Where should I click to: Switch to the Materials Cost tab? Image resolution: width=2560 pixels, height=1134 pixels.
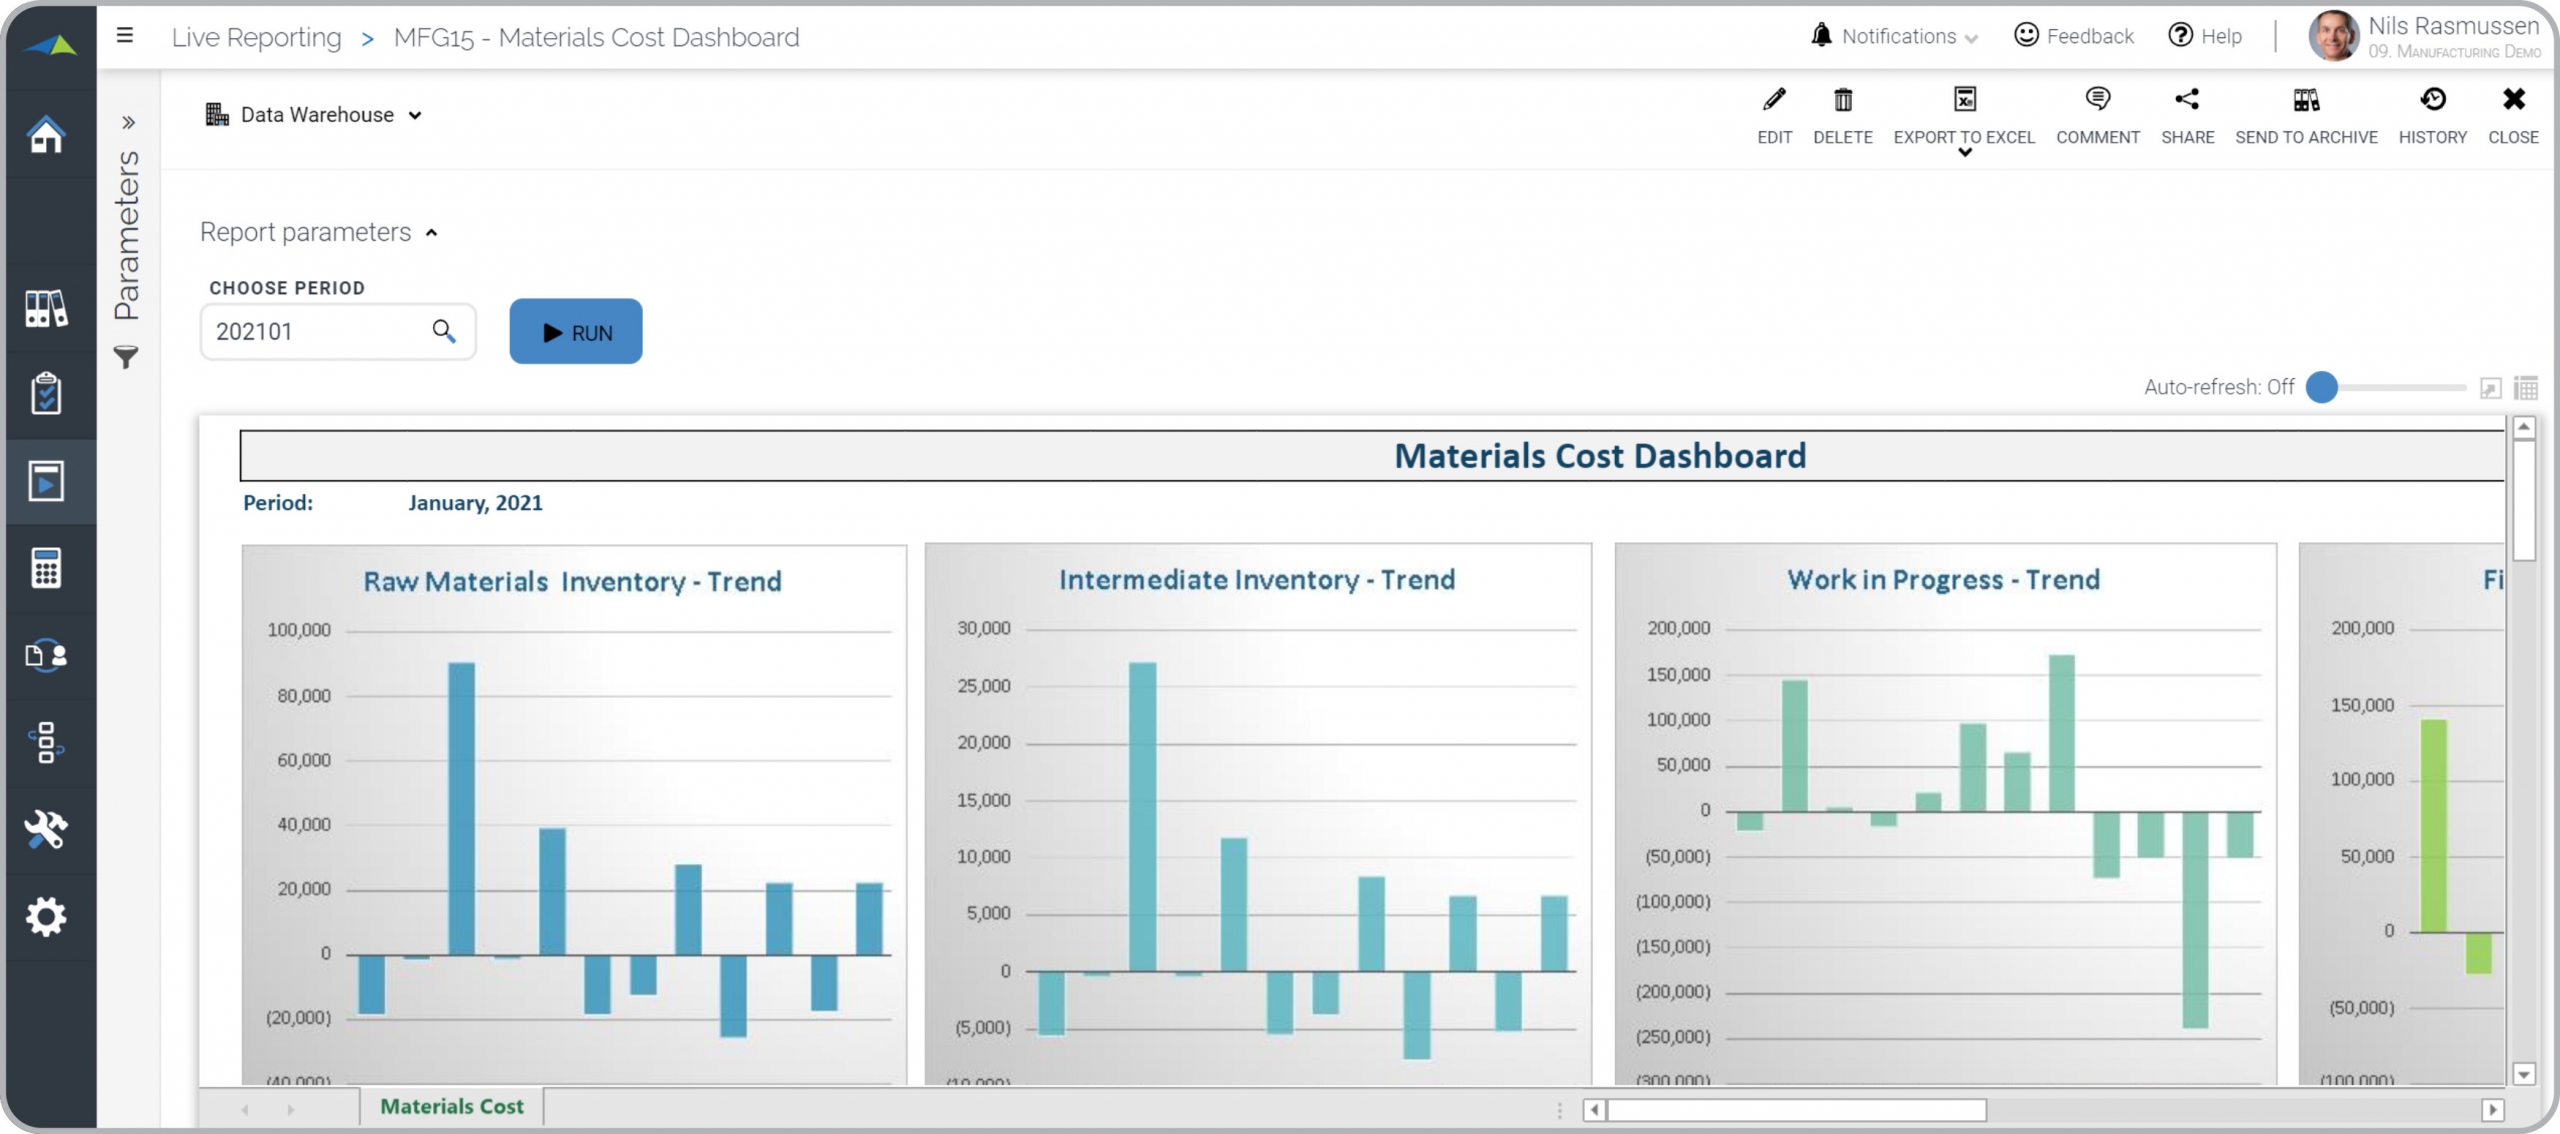click(451, 1106)
